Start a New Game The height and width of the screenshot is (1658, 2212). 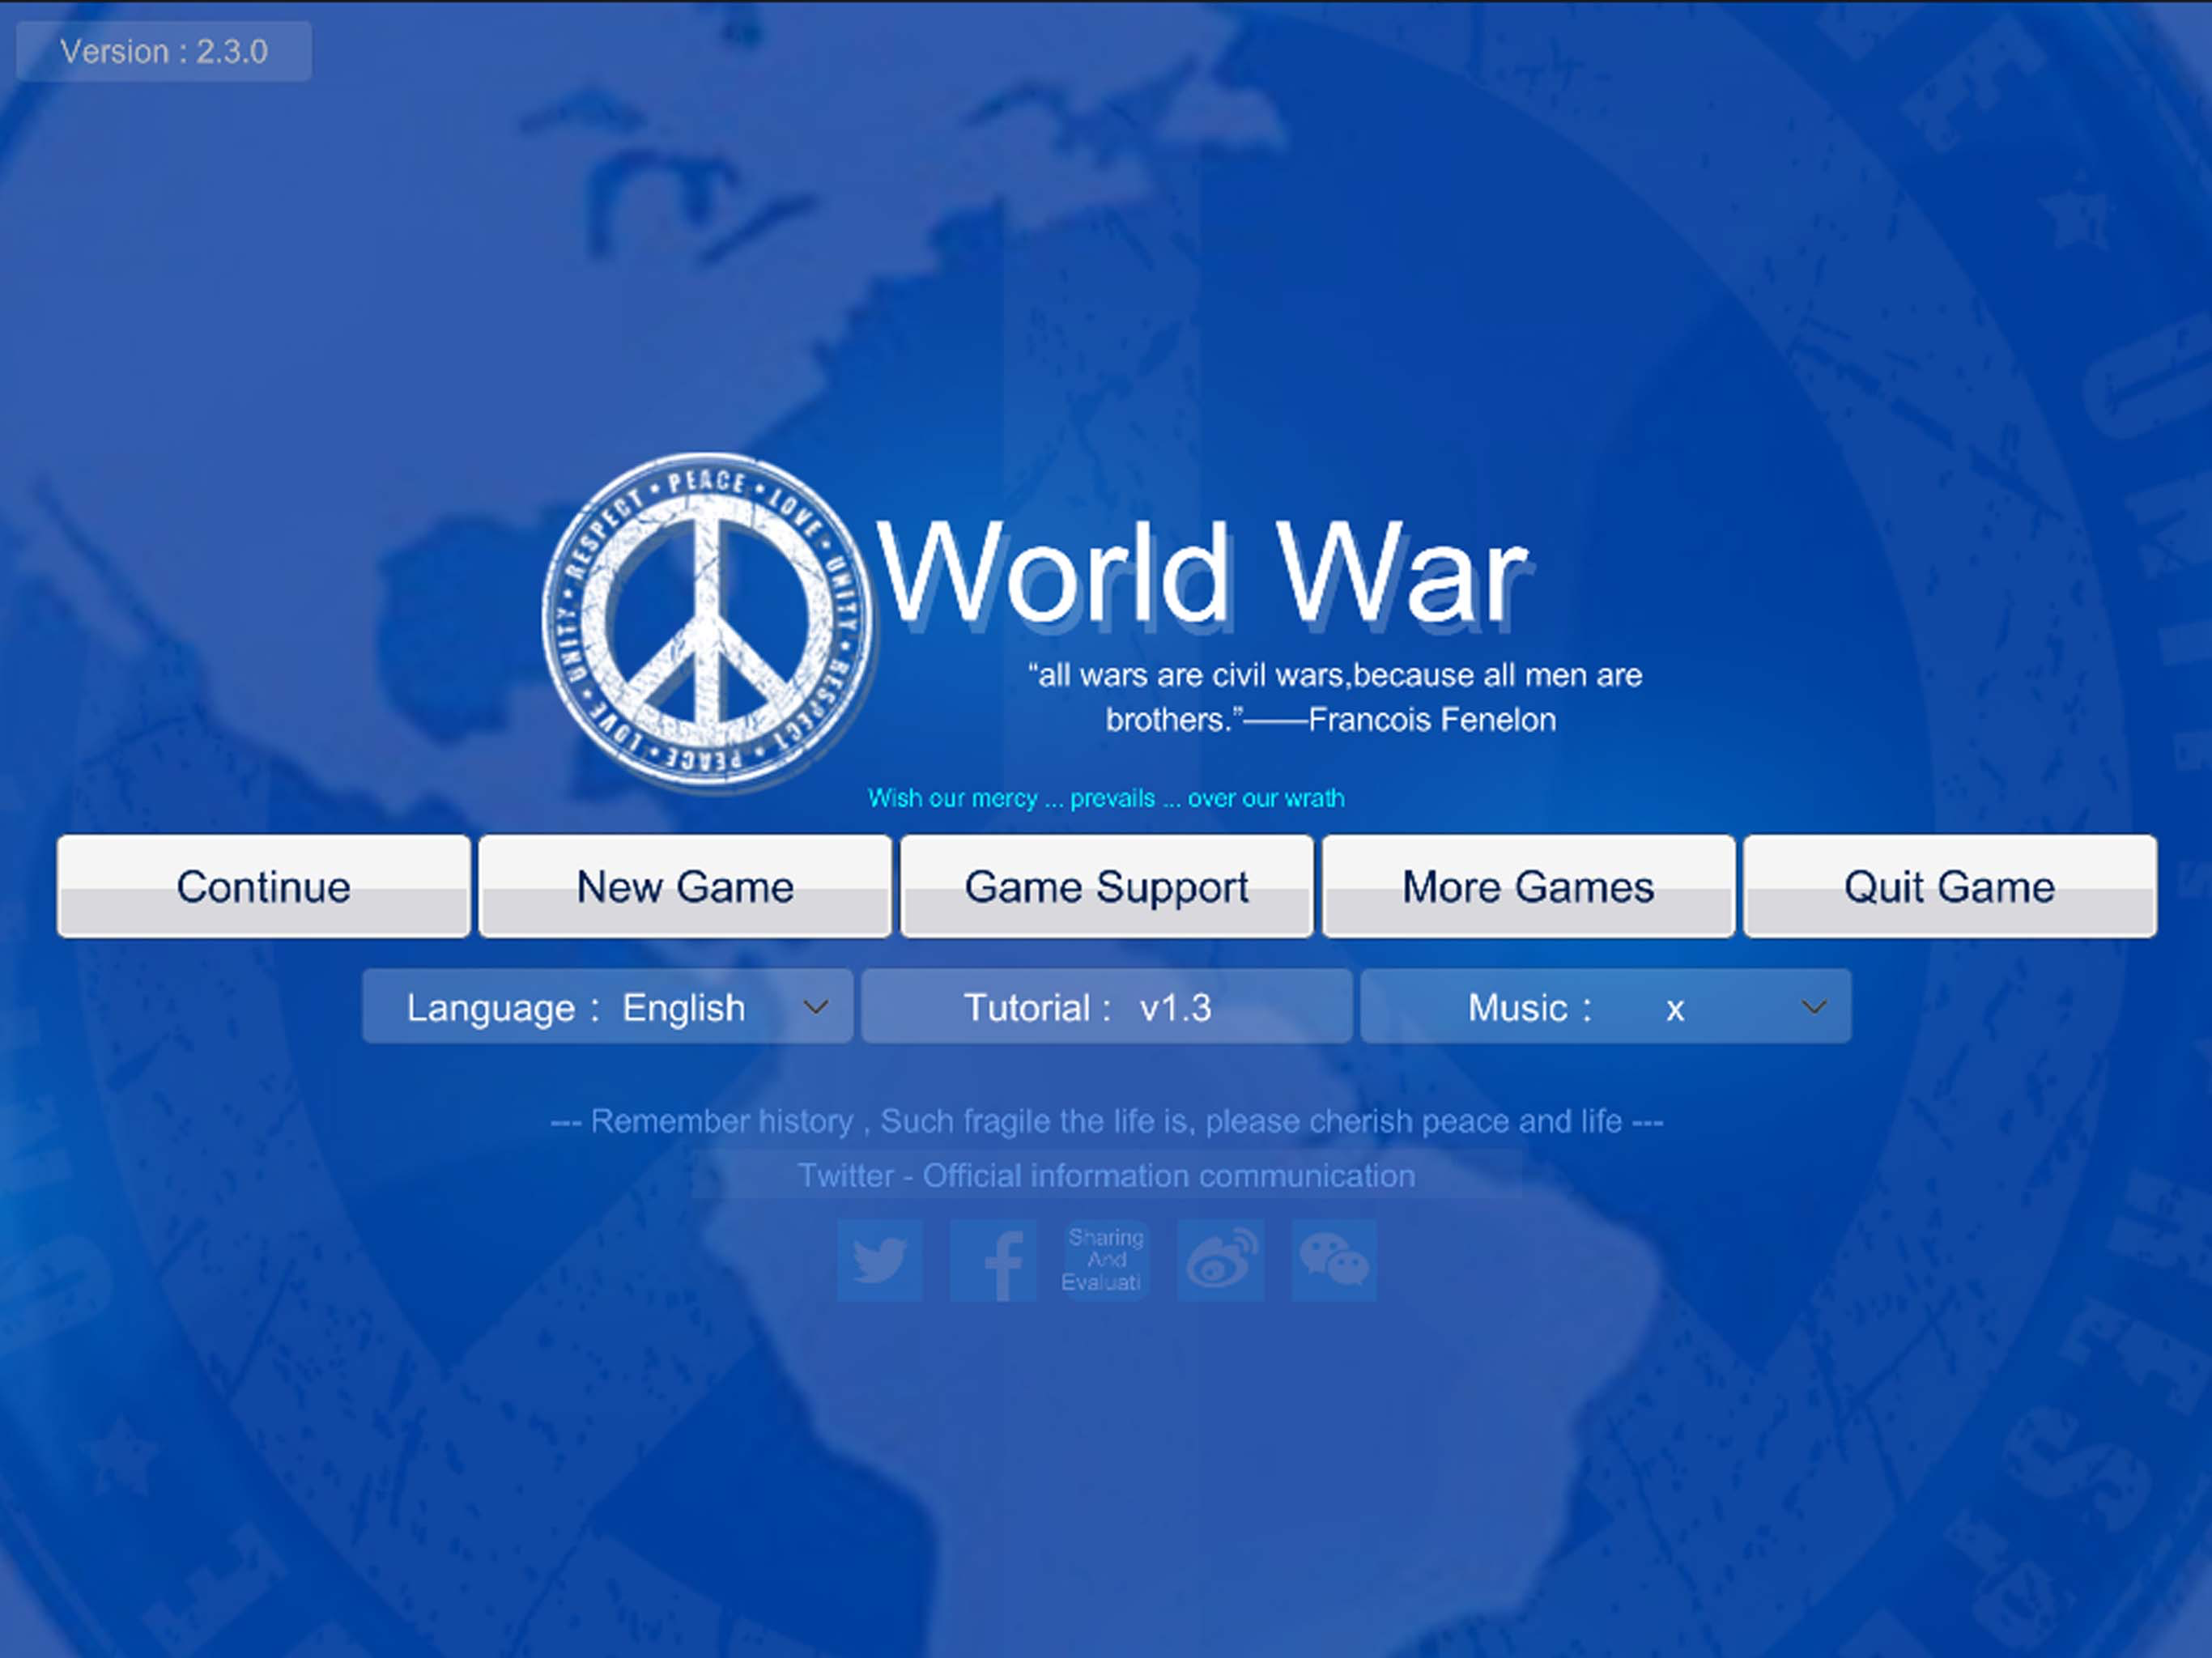point(685,887)
